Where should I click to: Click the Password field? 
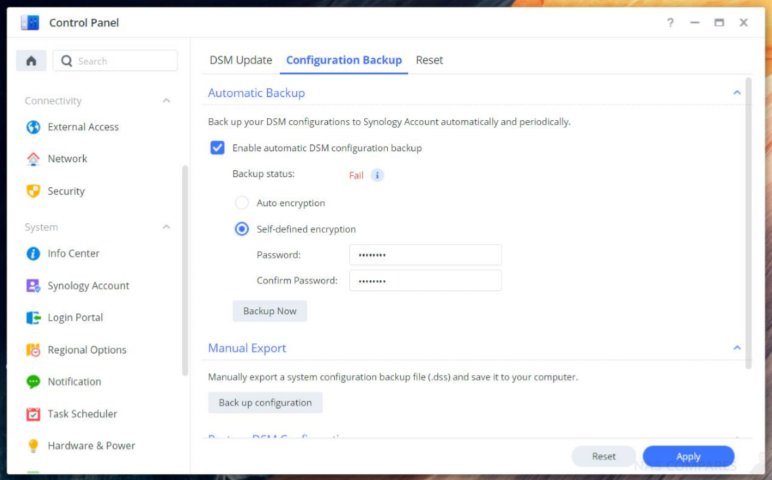pos(425,255)
